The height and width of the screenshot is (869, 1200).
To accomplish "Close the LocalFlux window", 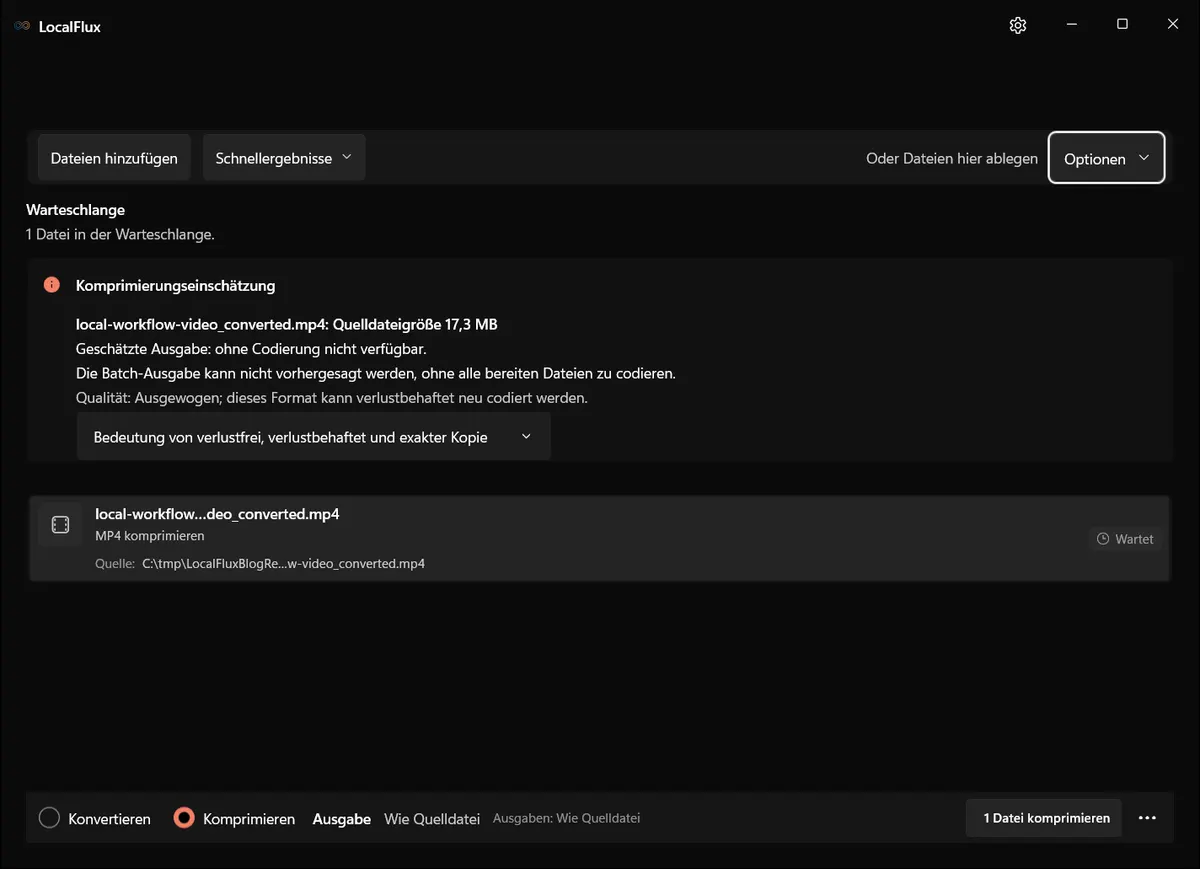I will tap(1173, 25).
